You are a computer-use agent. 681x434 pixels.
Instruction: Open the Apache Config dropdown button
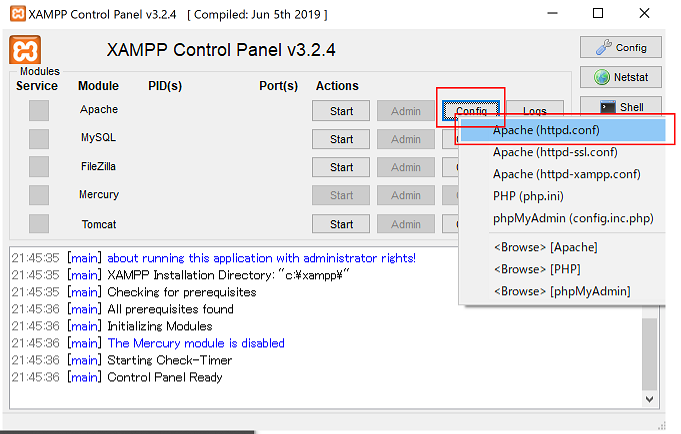(x=471, y=110)
